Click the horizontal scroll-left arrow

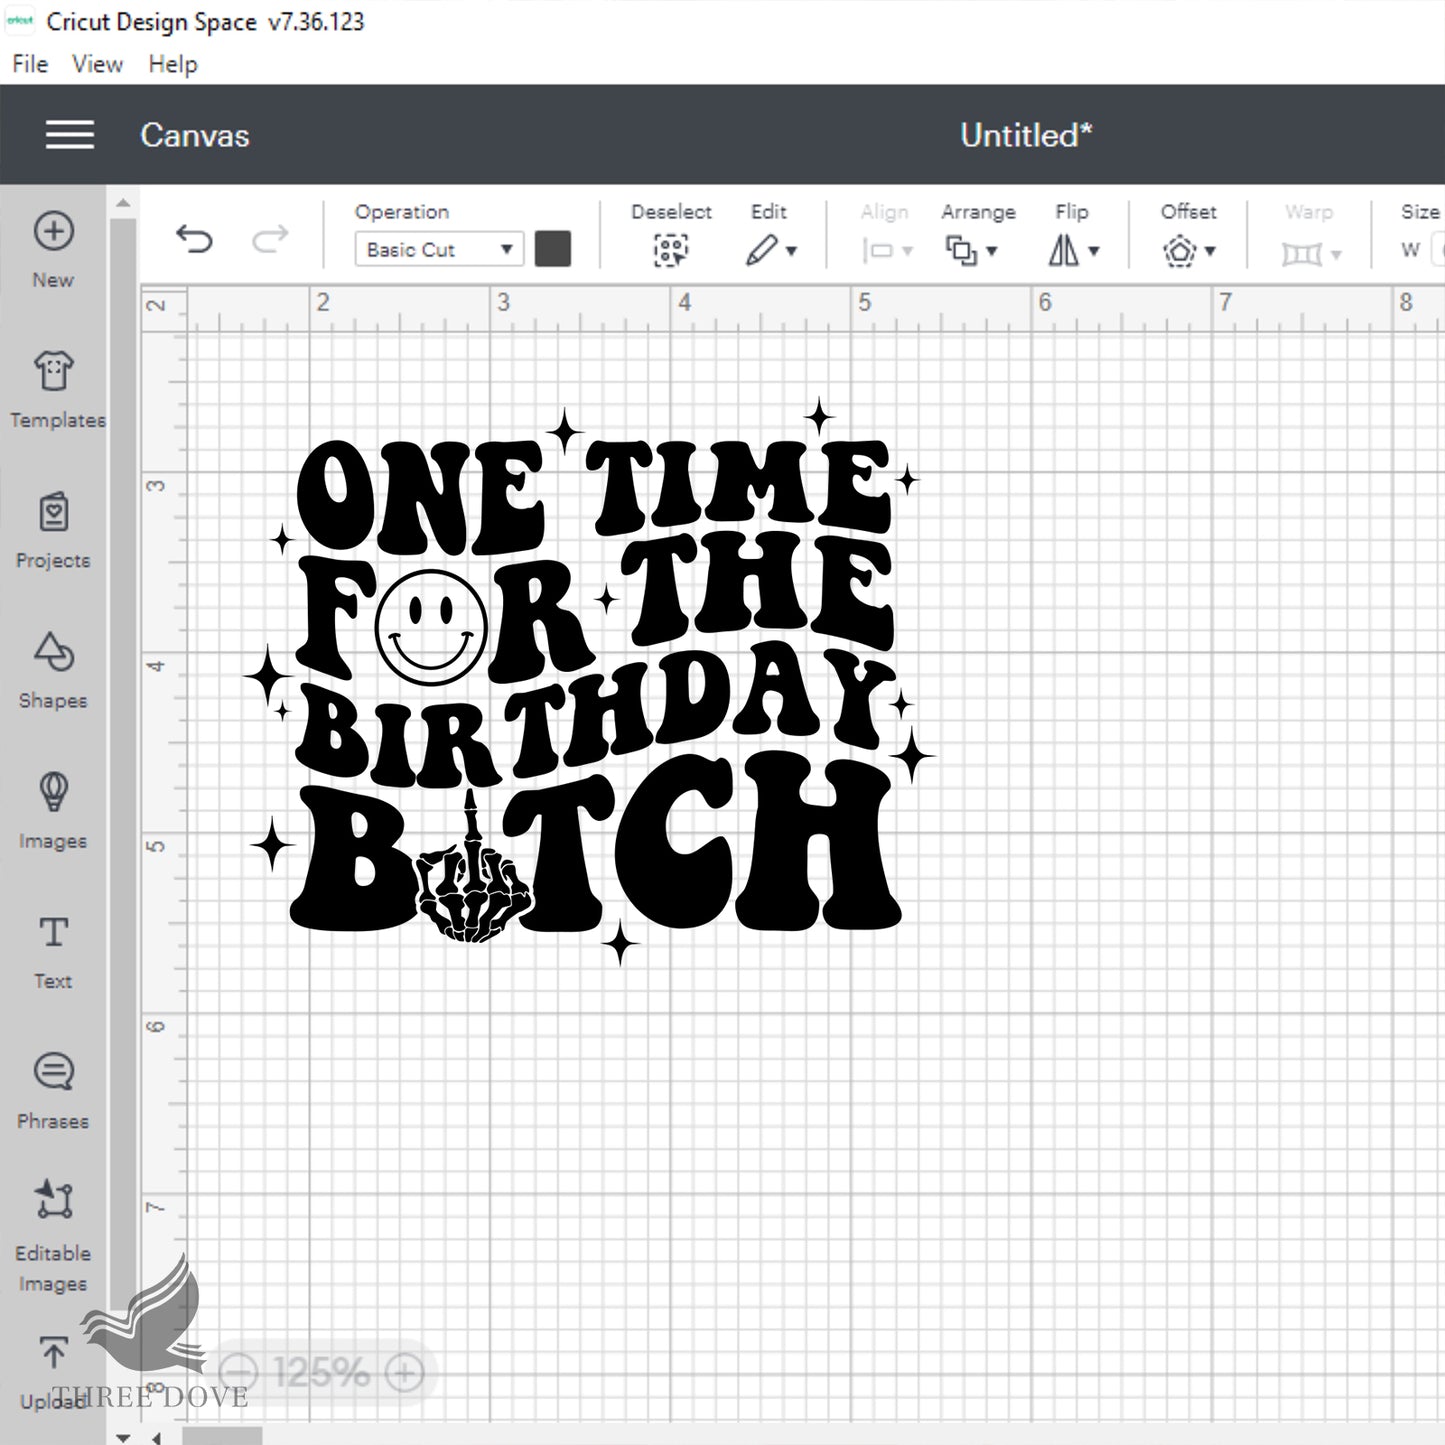click(x=155, y=1437)
